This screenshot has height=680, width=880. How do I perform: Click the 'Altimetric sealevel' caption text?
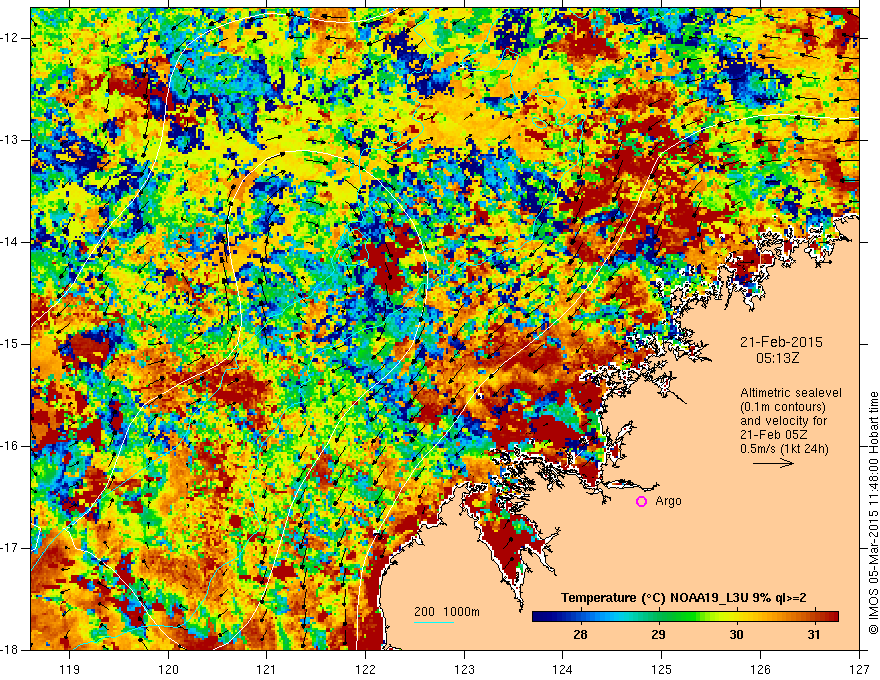pyautogui.click(x=791, y=393)
